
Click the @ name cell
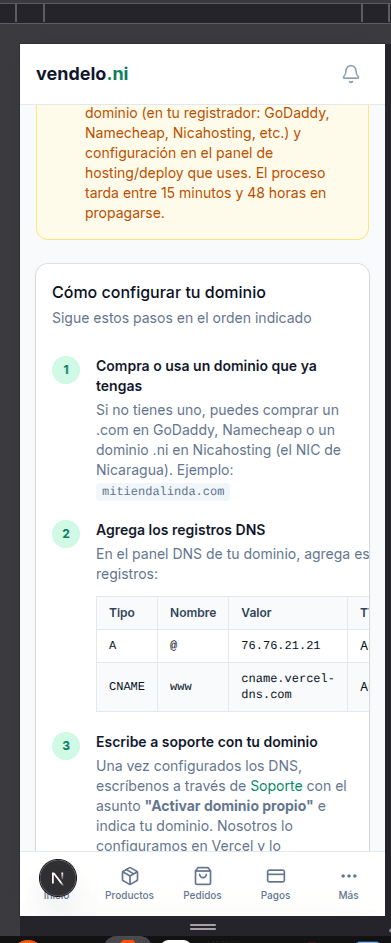(192, 646)
